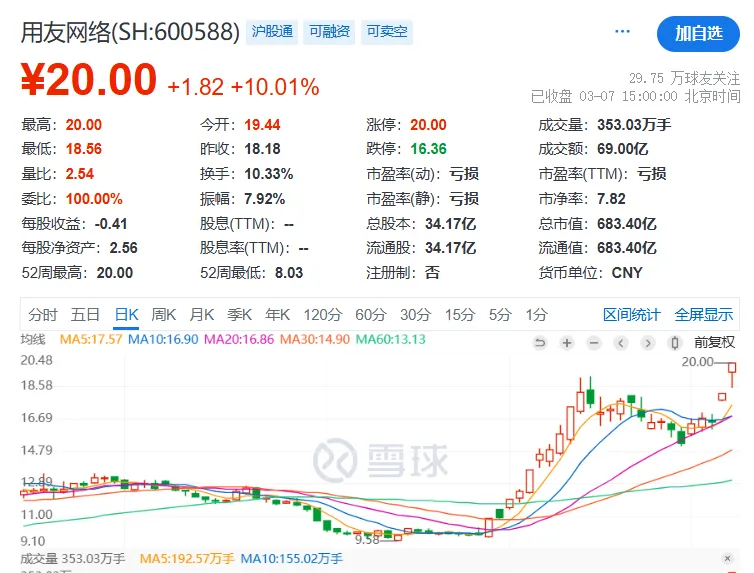
Task: Open the three-dot more options menu
Action: point(622,32)
